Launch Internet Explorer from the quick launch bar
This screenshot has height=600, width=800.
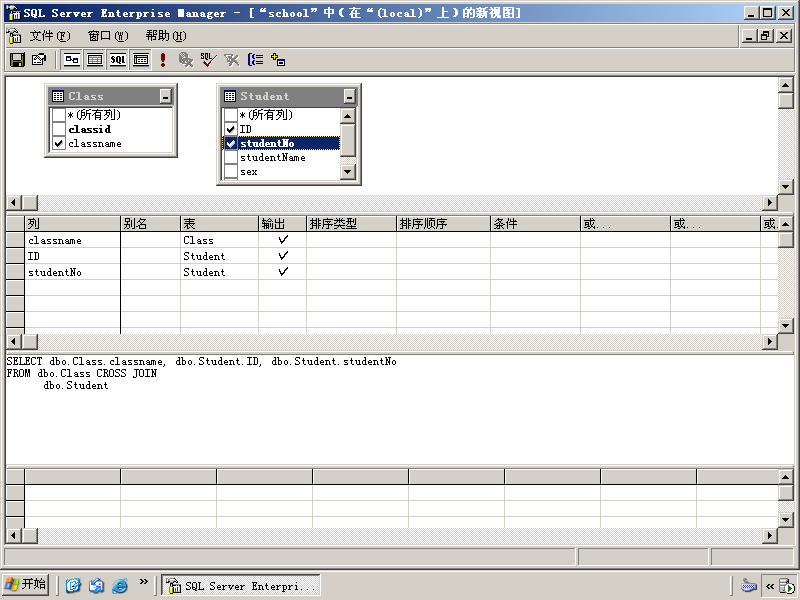tap(120, 585)
